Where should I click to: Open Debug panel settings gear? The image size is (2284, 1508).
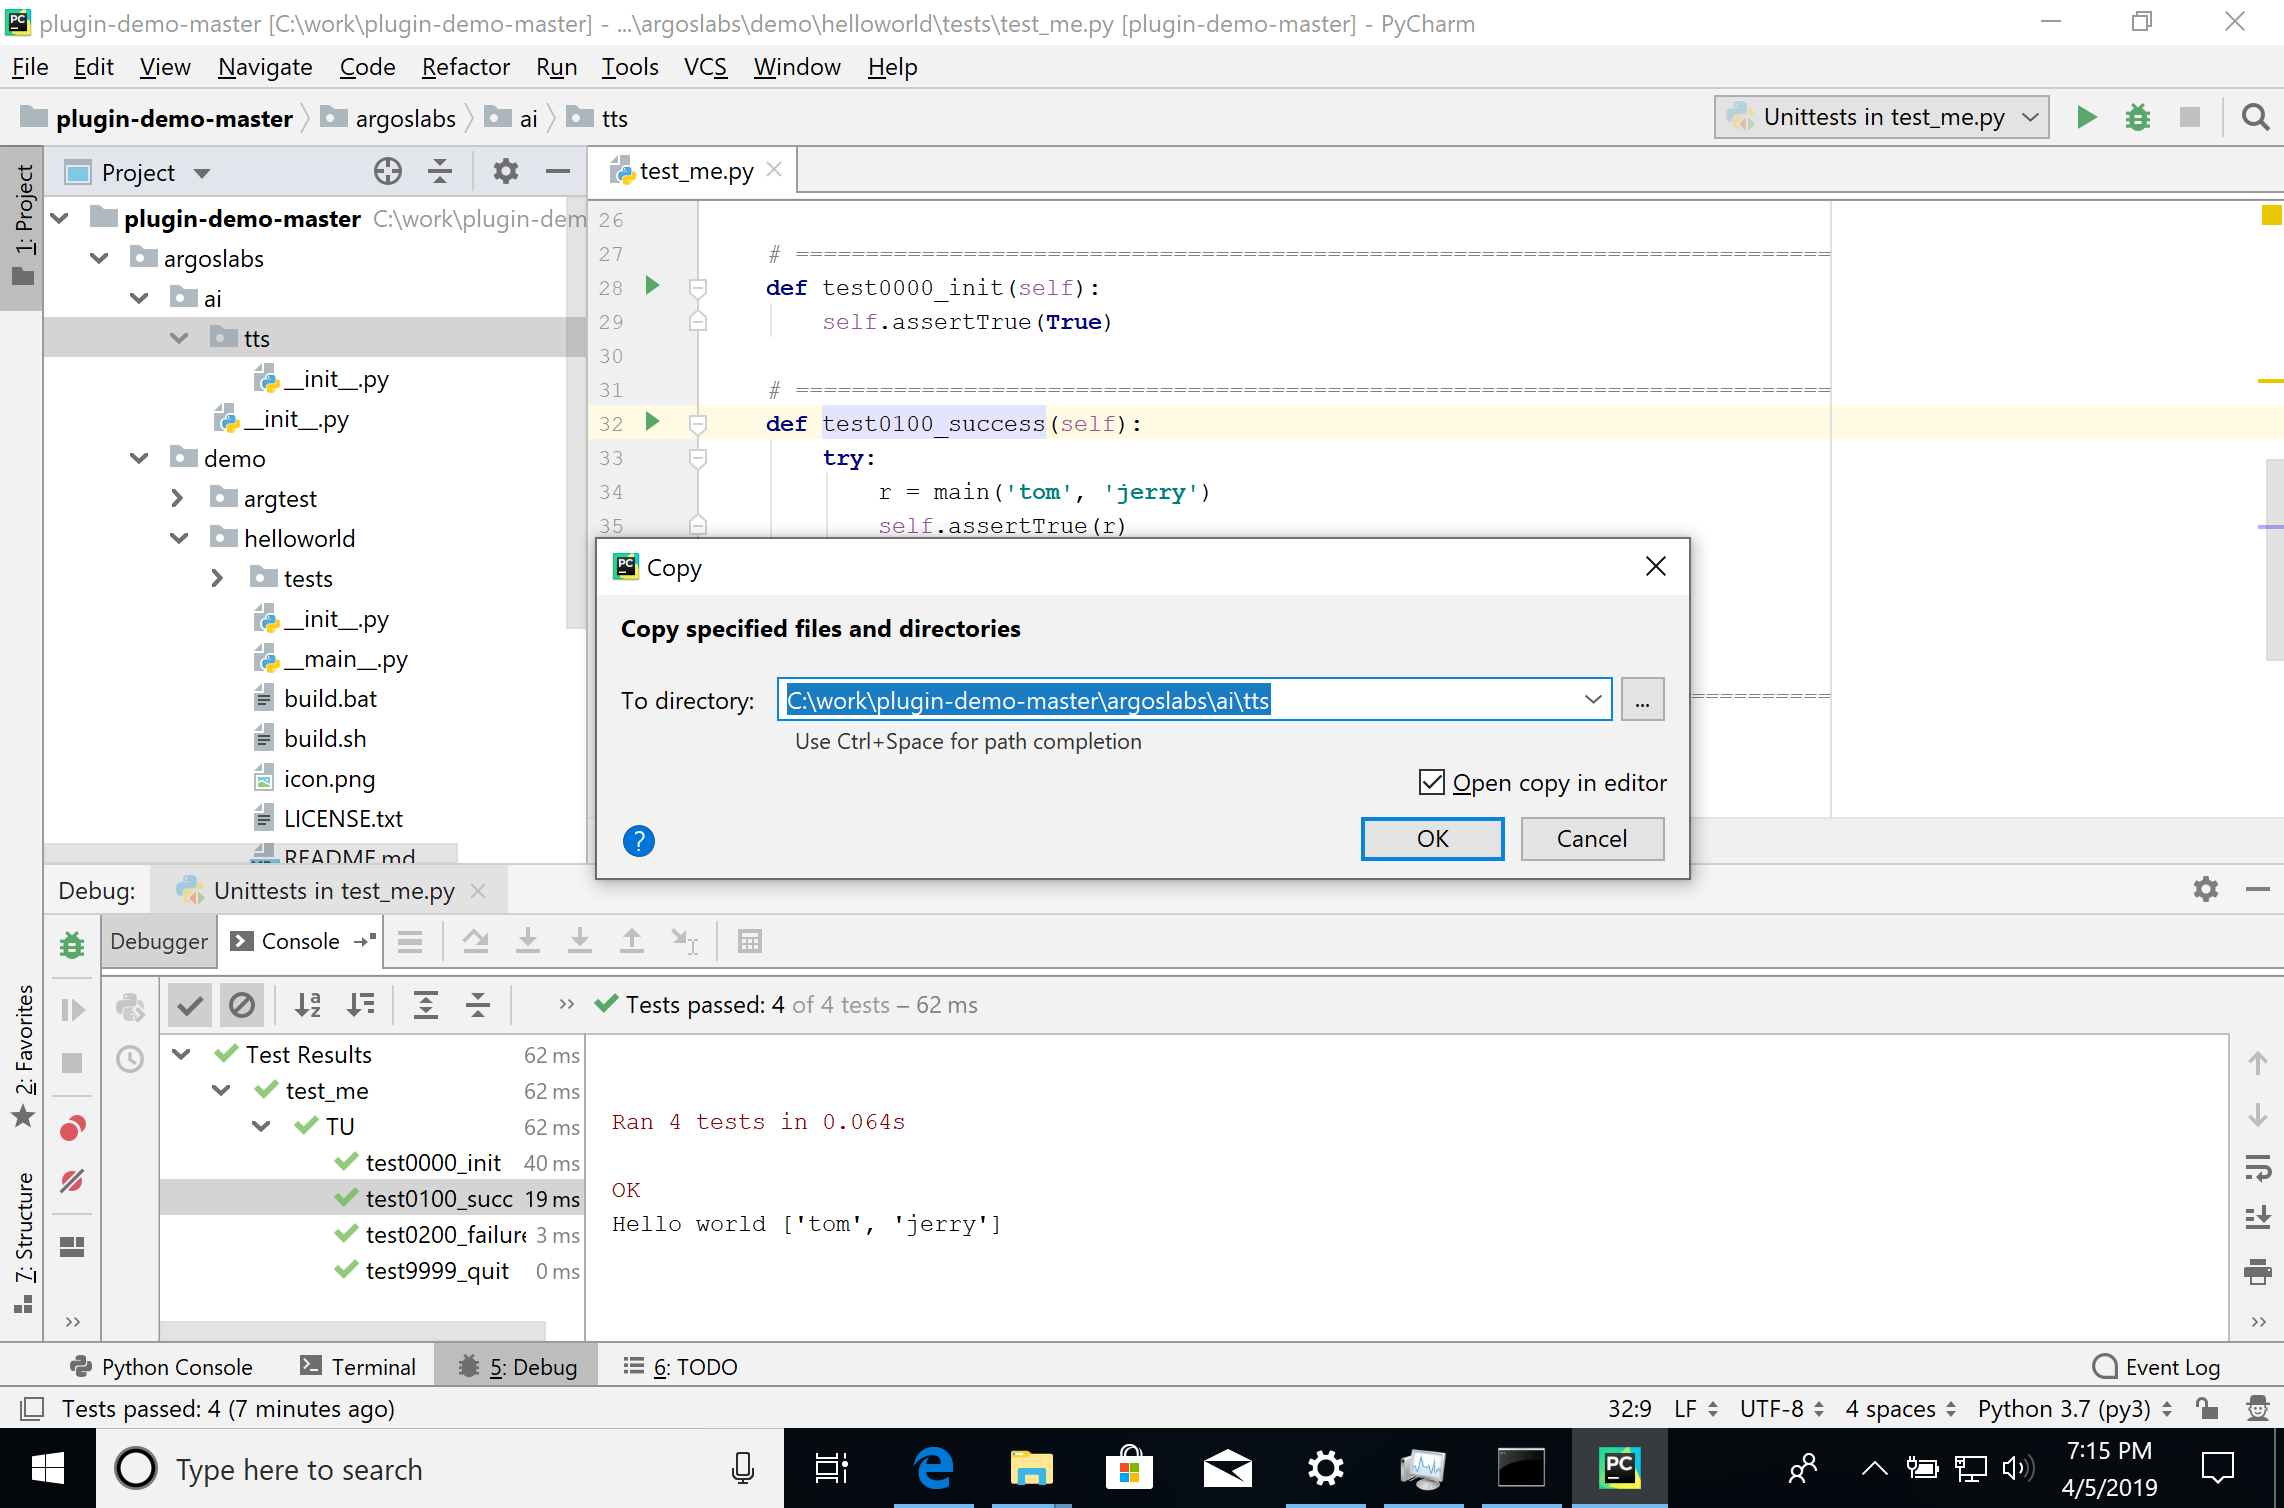point(2205,889)
